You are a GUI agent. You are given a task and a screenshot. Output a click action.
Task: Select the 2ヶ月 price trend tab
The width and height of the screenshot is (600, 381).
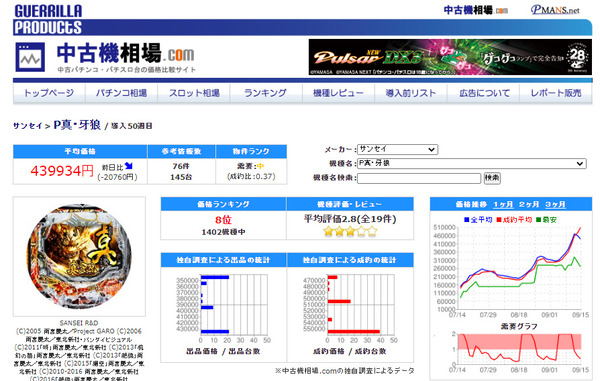pos(529,204)
